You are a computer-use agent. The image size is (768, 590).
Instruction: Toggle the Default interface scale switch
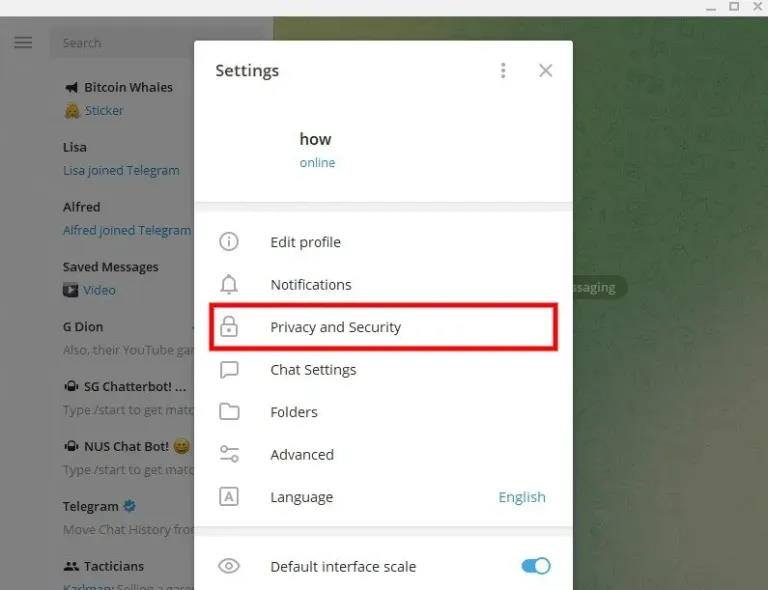[x=536, y=566]
